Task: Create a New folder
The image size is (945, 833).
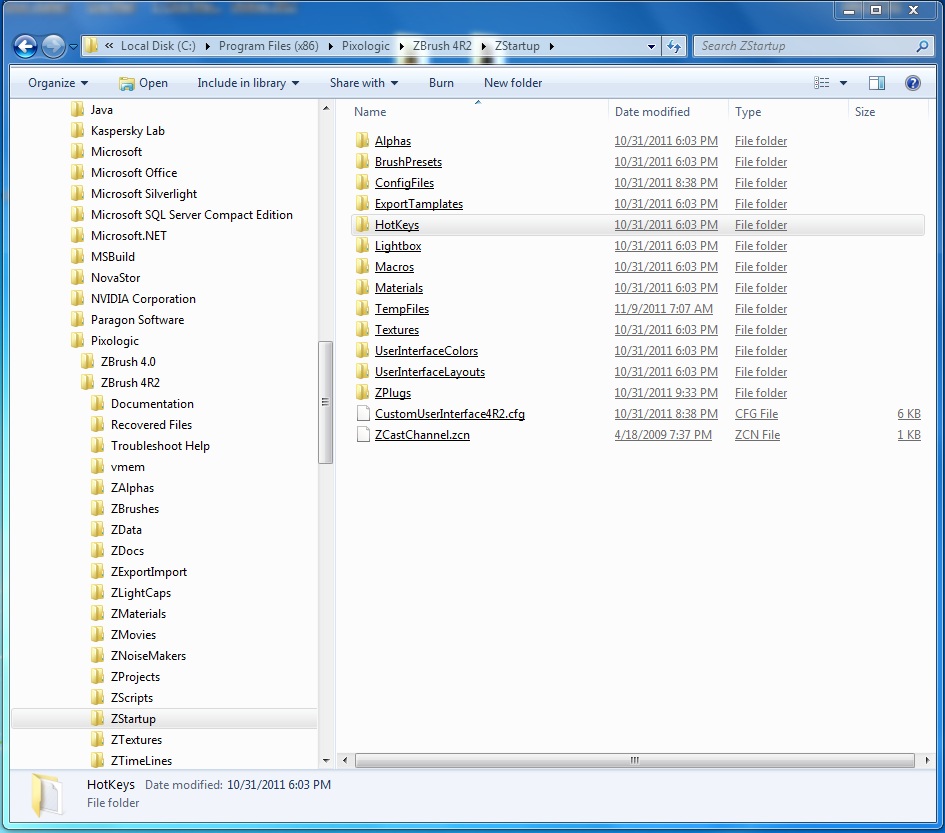Action: (513, 83)
